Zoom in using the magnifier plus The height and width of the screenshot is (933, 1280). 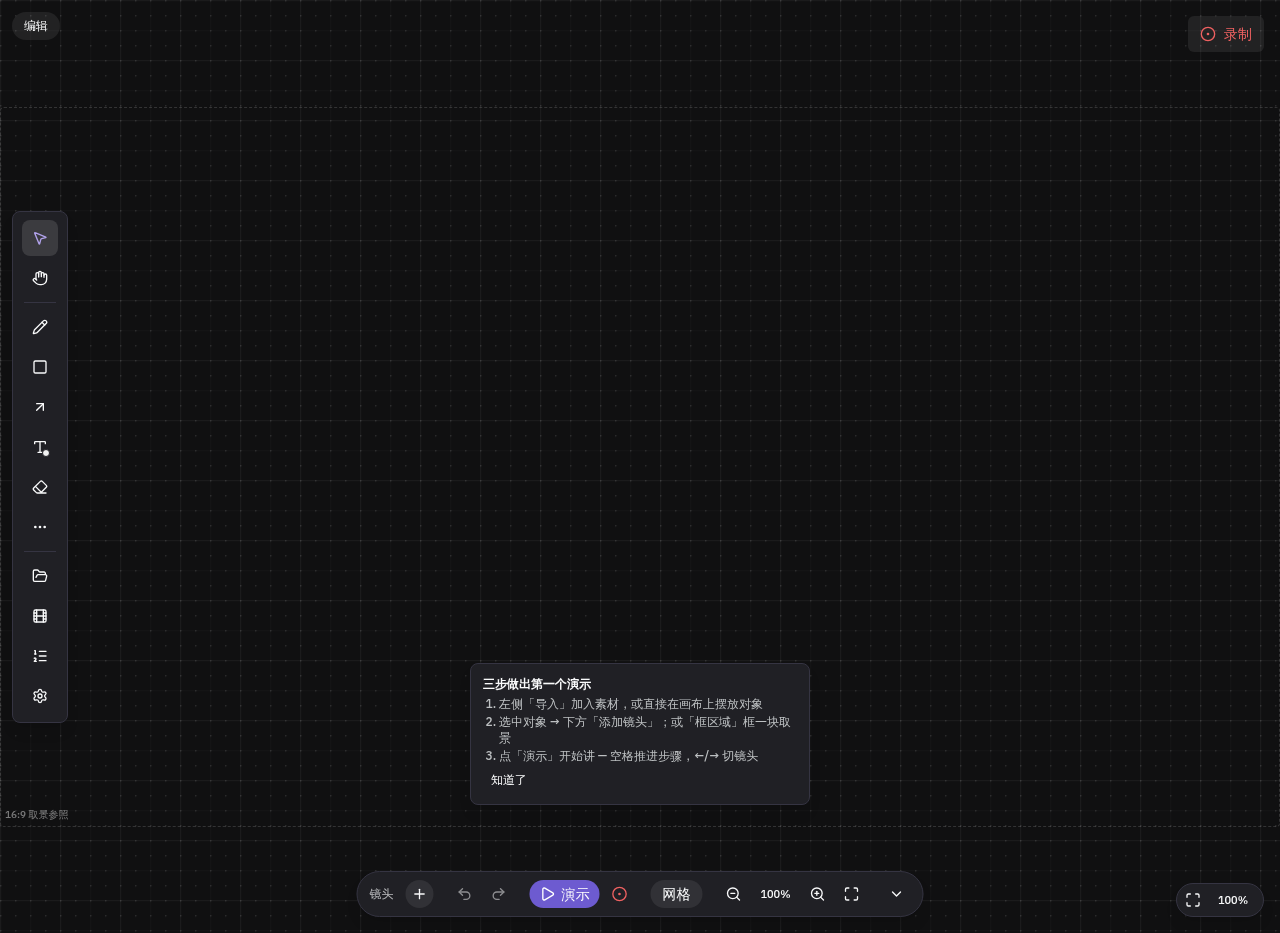coord(817,894)
